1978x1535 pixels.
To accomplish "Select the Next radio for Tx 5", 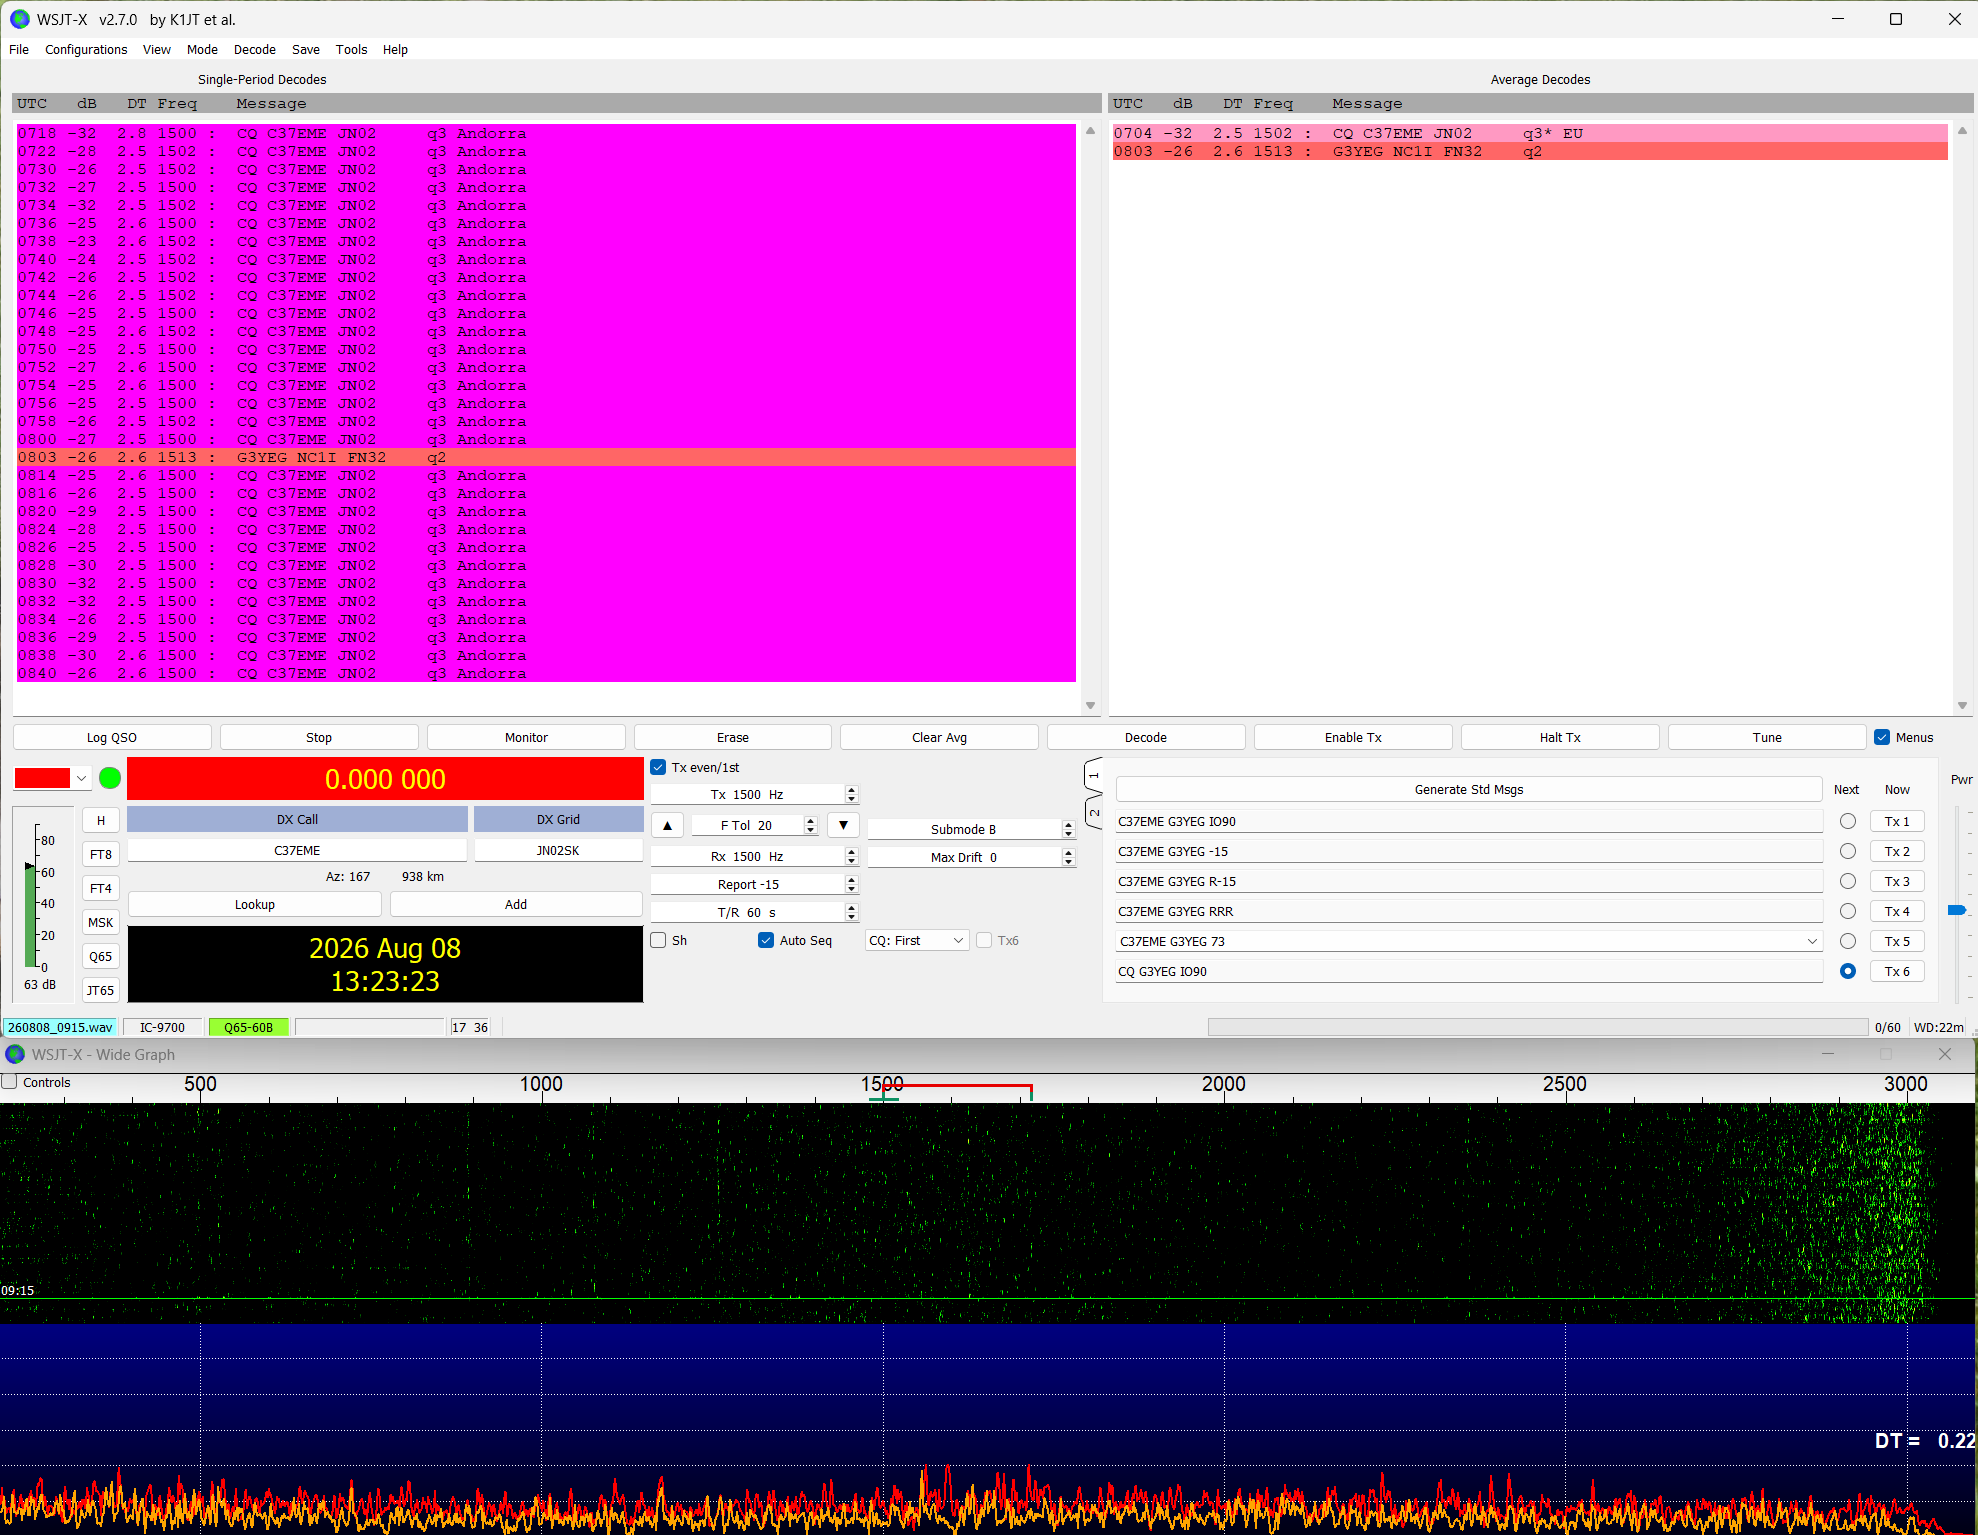I will tap(1848, 942).
